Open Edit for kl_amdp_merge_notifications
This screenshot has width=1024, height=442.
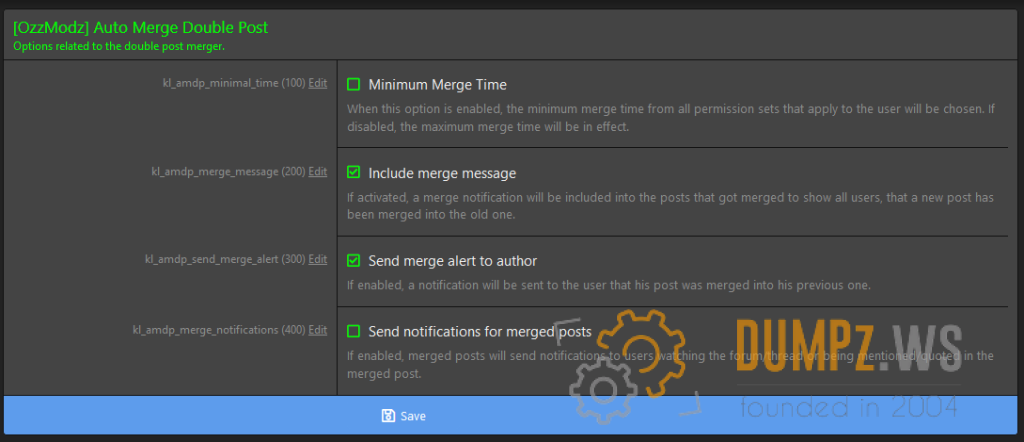pyautogui.click(x=317, y=330)
